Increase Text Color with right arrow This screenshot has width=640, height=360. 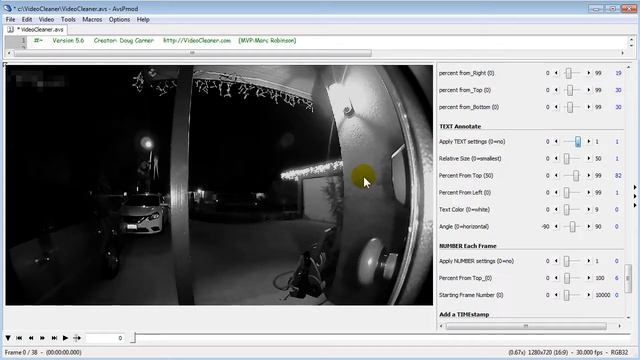pyautogui.click(x=589, y=209)
